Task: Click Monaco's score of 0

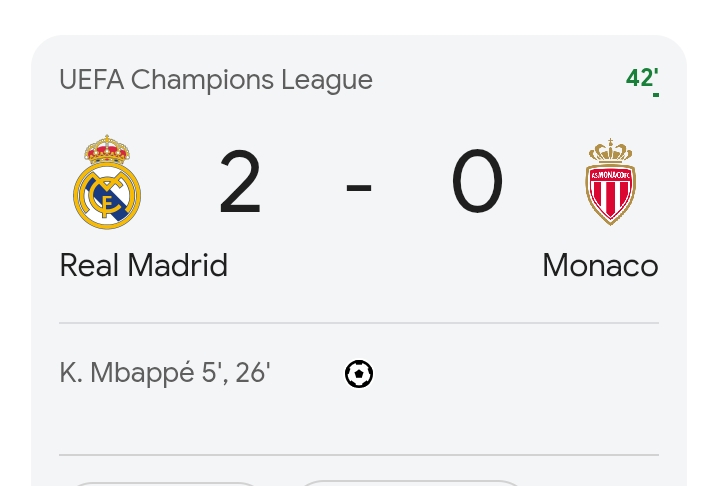Action: tap(477, 183)
